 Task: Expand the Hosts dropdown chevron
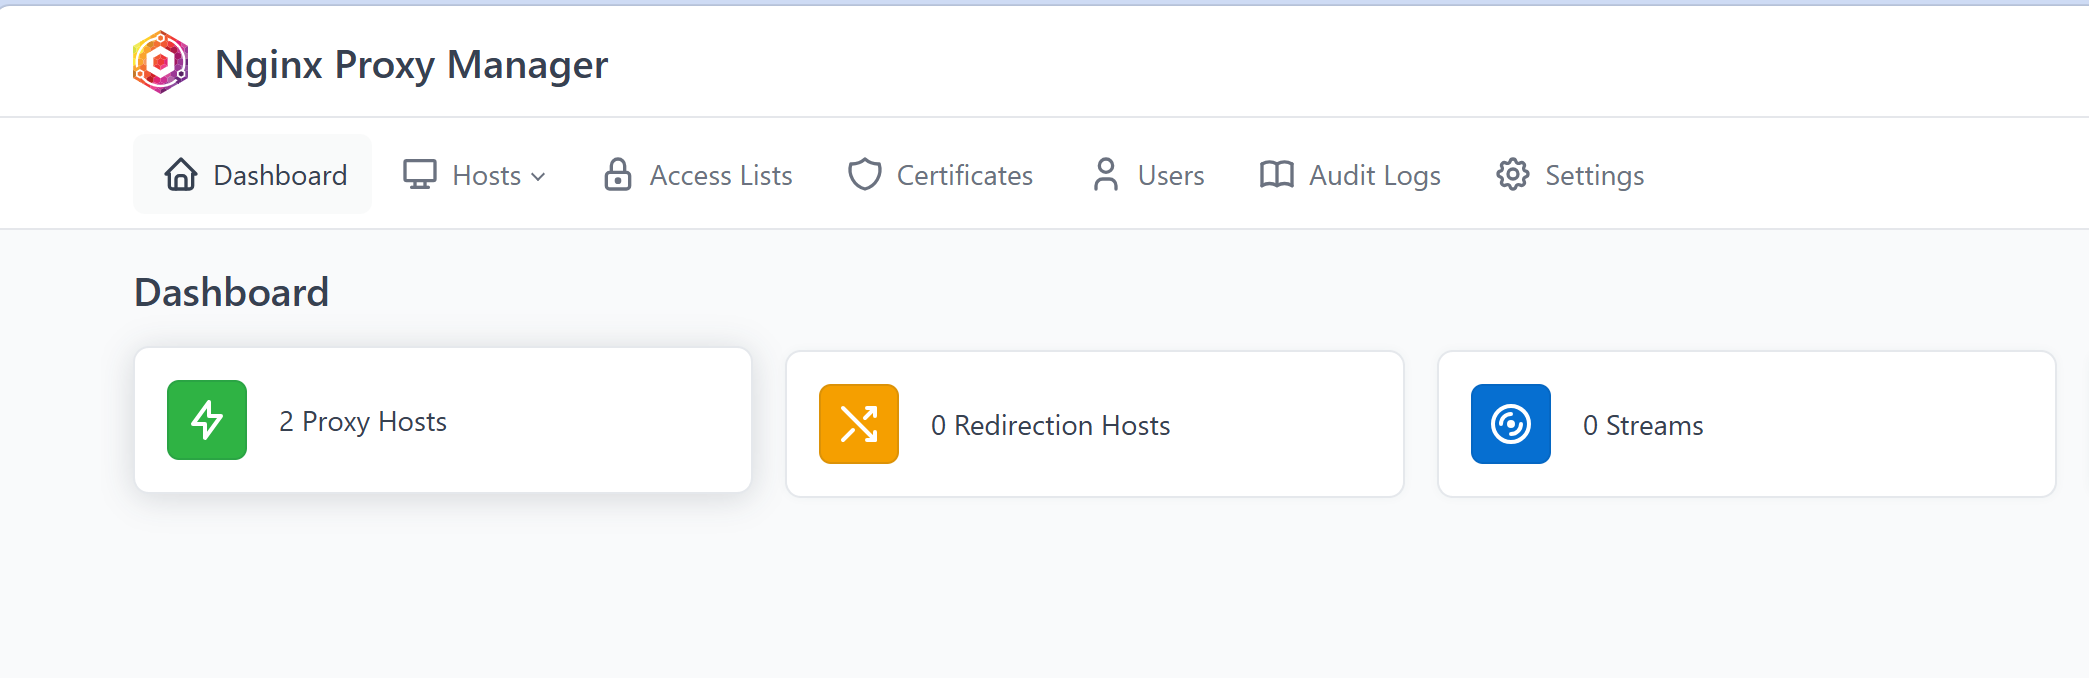[539, 177]
